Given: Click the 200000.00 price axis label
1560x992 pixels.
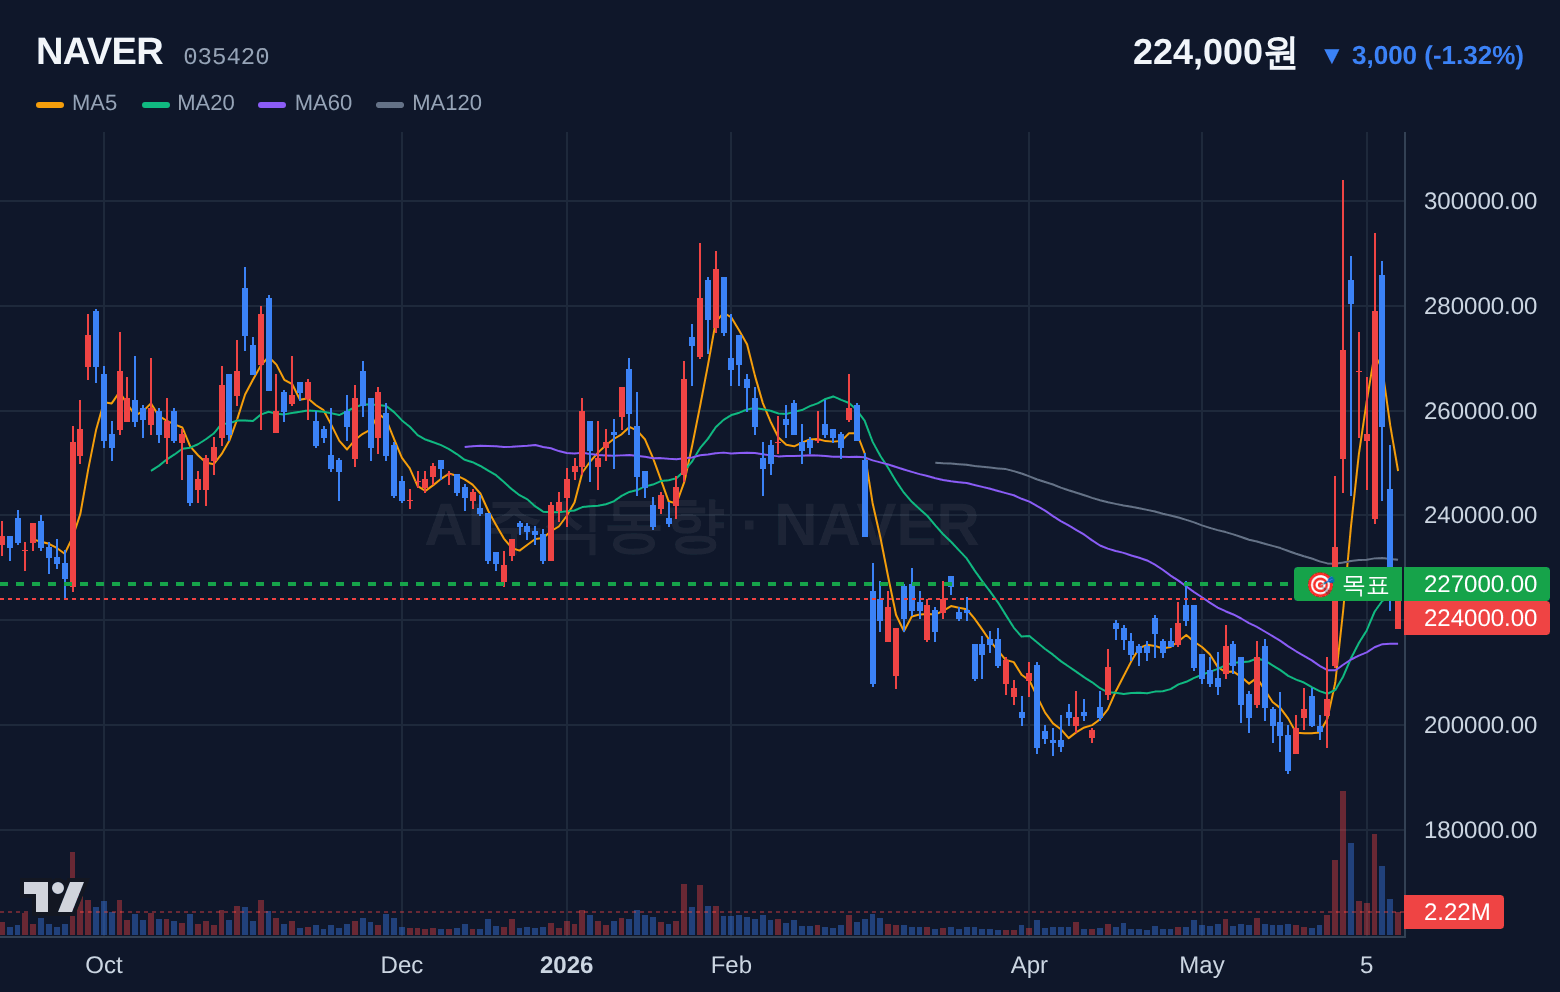Looking at the screenshot, I should click(x=1480, y=725).
